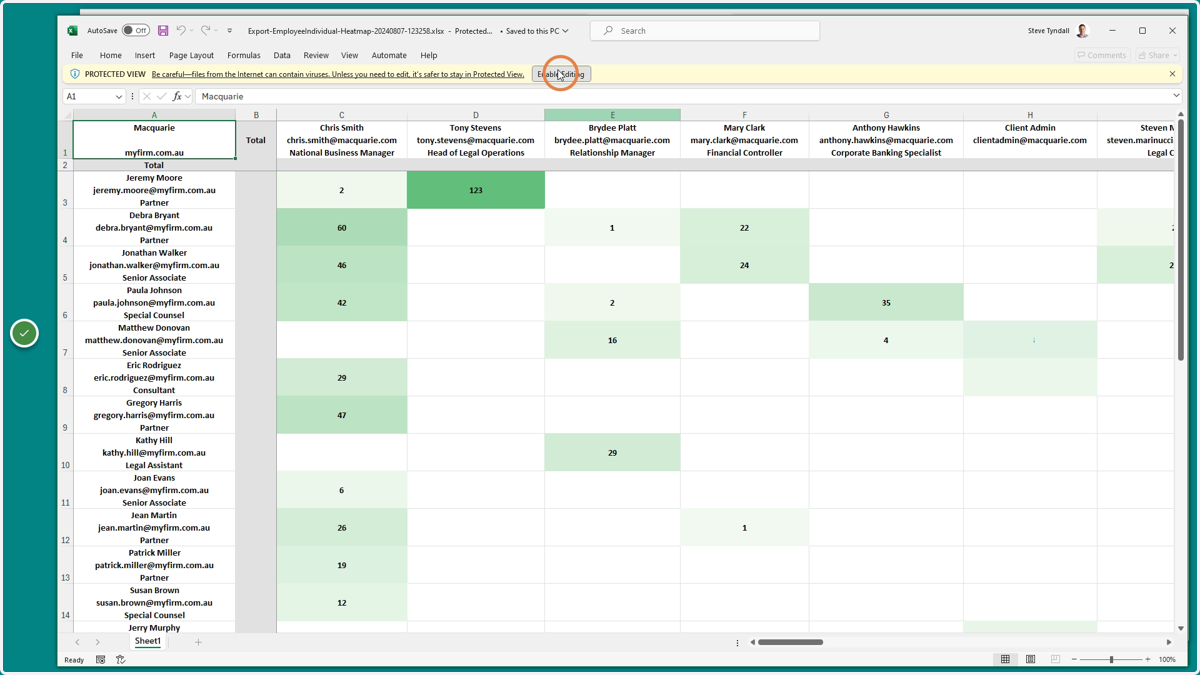This screenshot has height=675, width=1200.
Task: Click the Select All corner triangle
Action: click(68, 115)
